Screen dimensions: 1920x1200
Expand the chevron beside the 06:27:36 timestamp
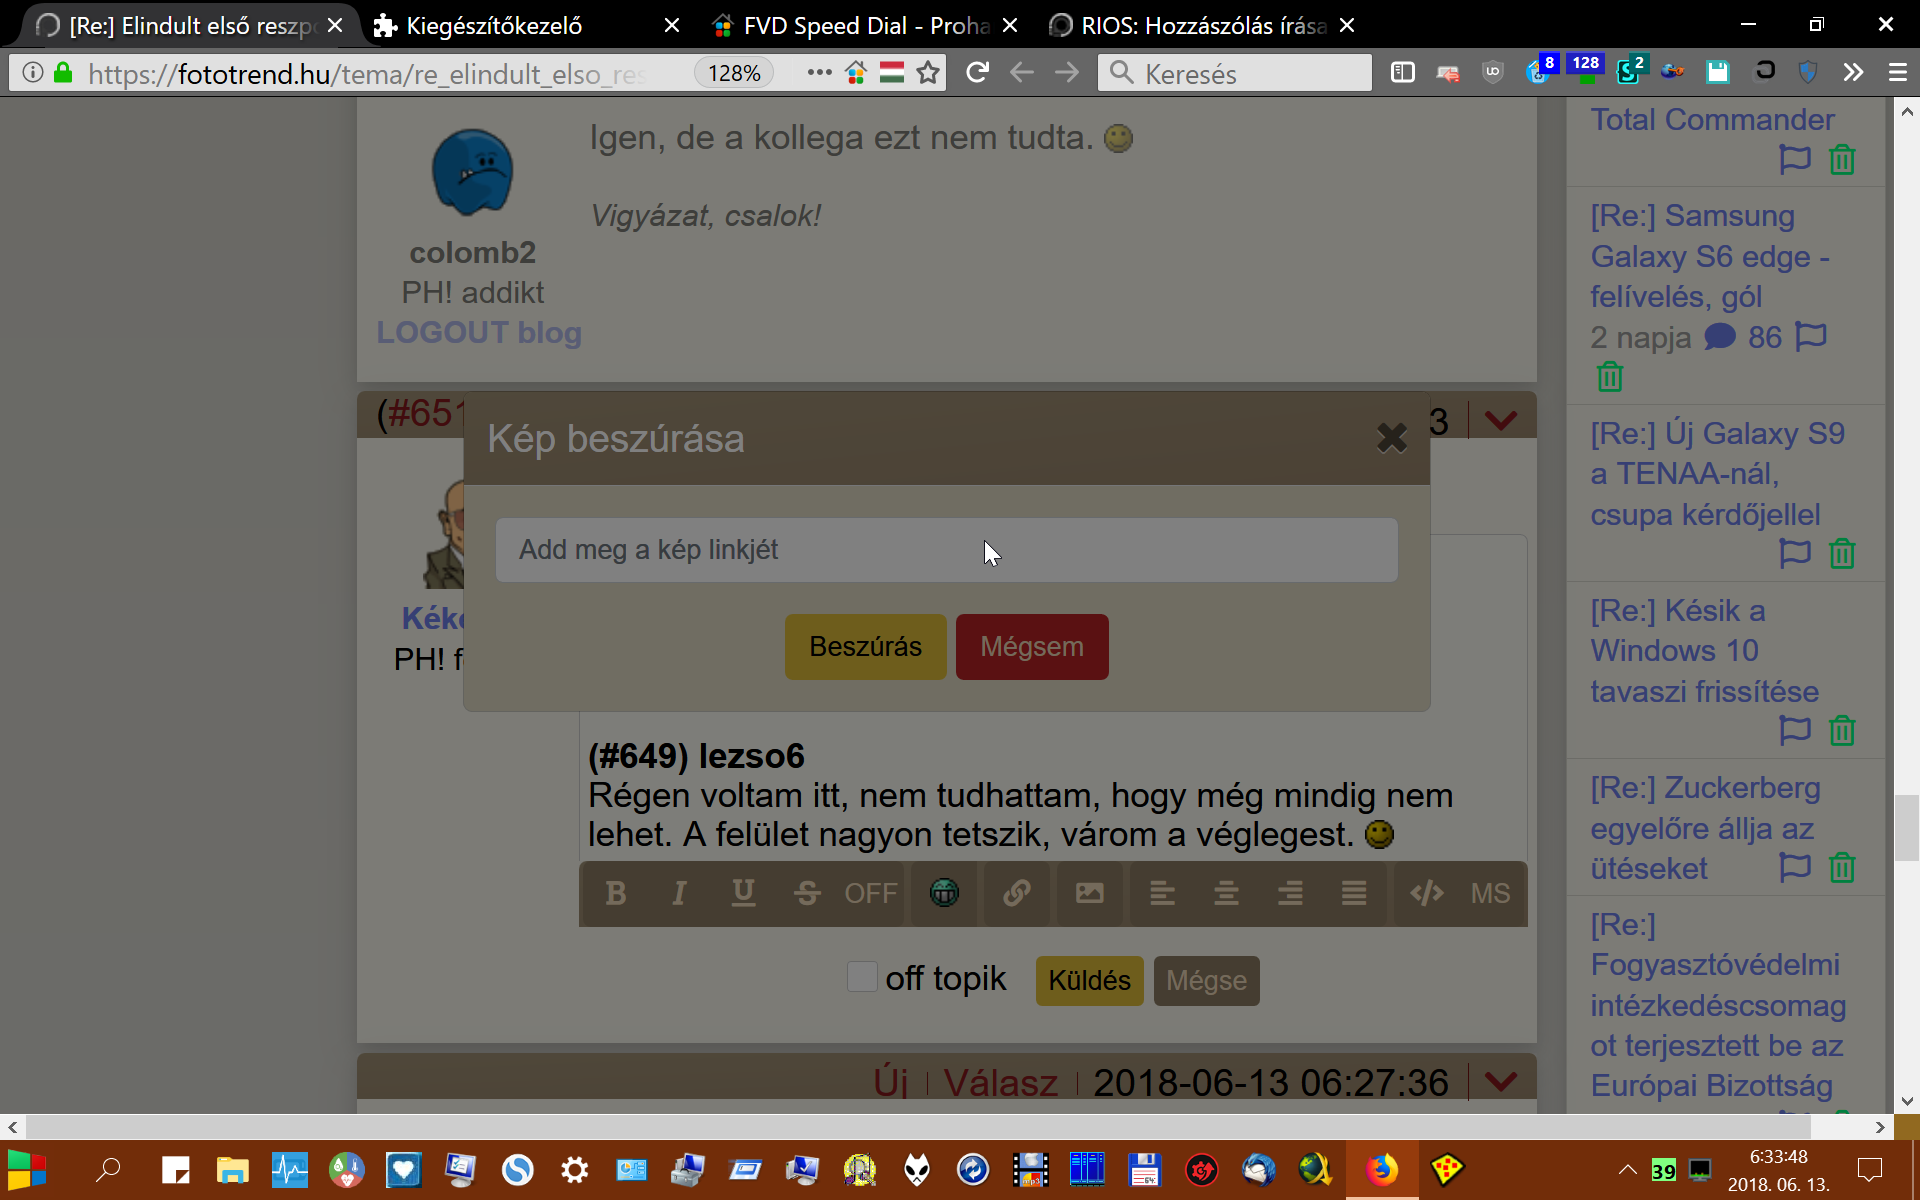[1501, 1081]
